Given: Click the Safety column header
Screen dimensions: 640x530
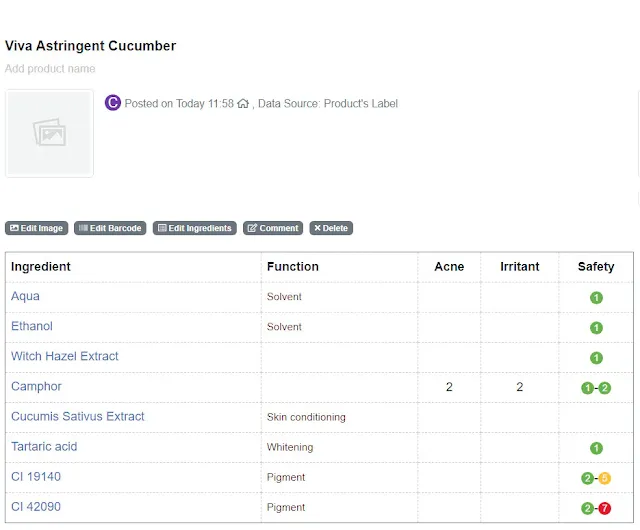Looking at the screenshot, I should [596, 267].
